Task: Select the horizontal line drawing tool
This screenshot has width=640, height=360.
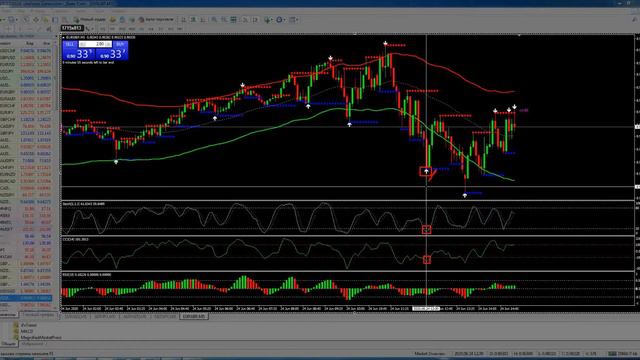Action: point(29,29)
